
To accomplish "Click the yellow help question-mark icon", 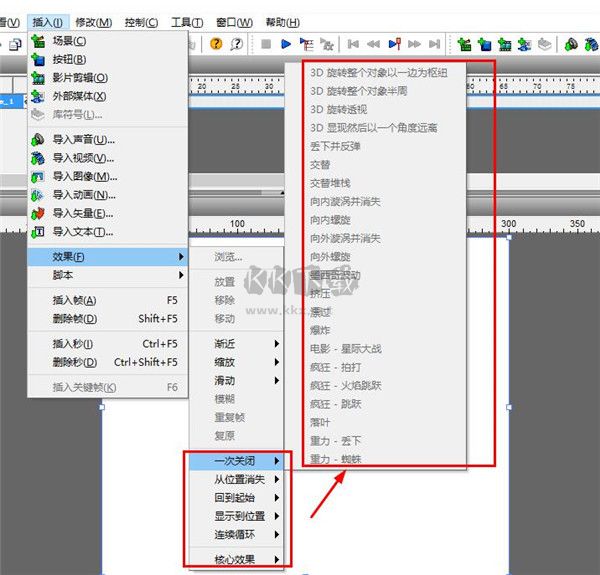I will click(x=216, y=44).
